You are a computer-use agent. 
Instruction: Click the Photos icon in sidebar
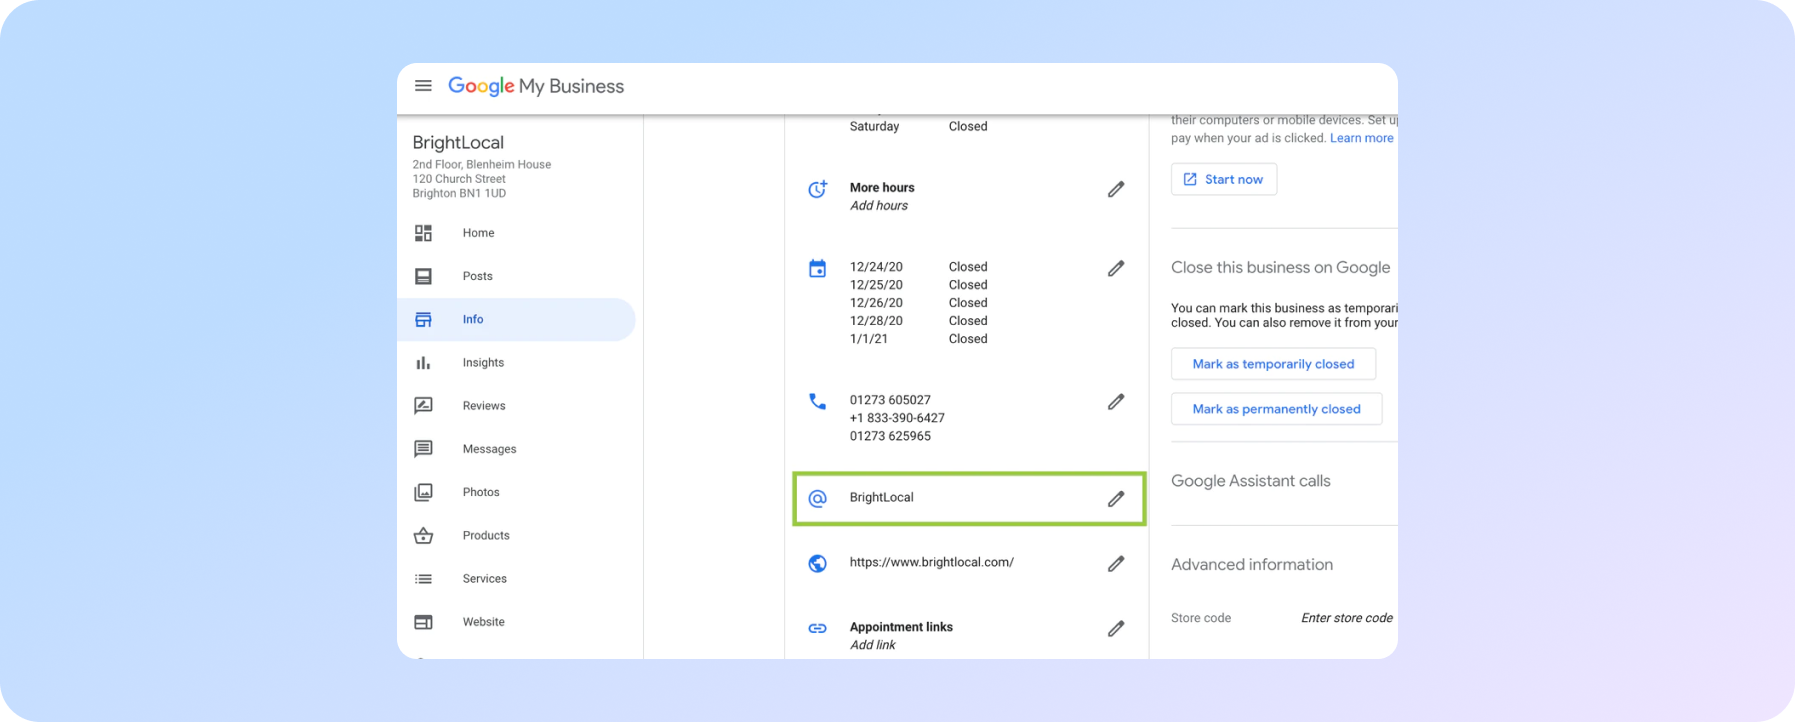point(423,492)
